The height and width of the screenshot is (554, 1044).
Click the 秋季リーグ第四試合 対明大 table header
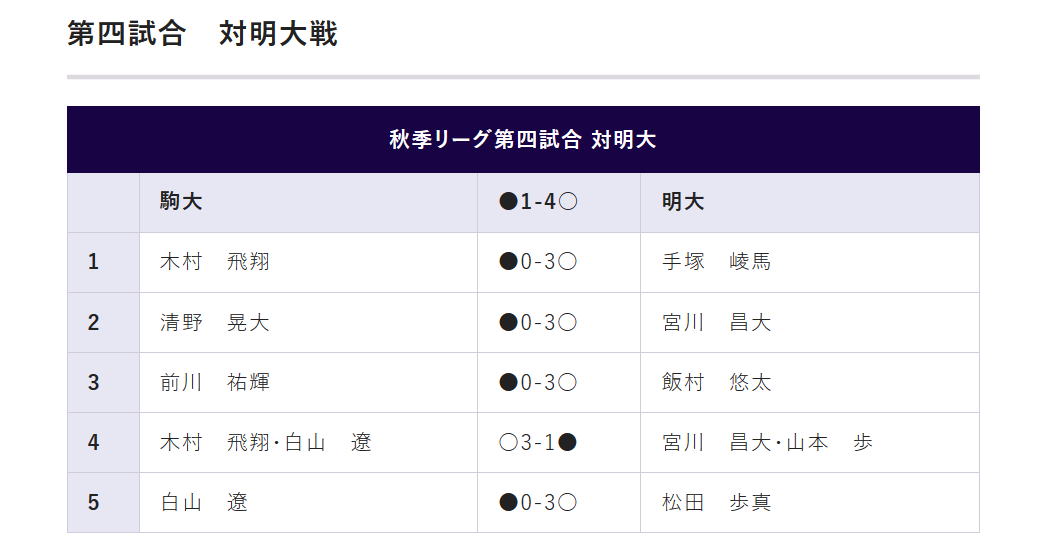pos(522,140)
